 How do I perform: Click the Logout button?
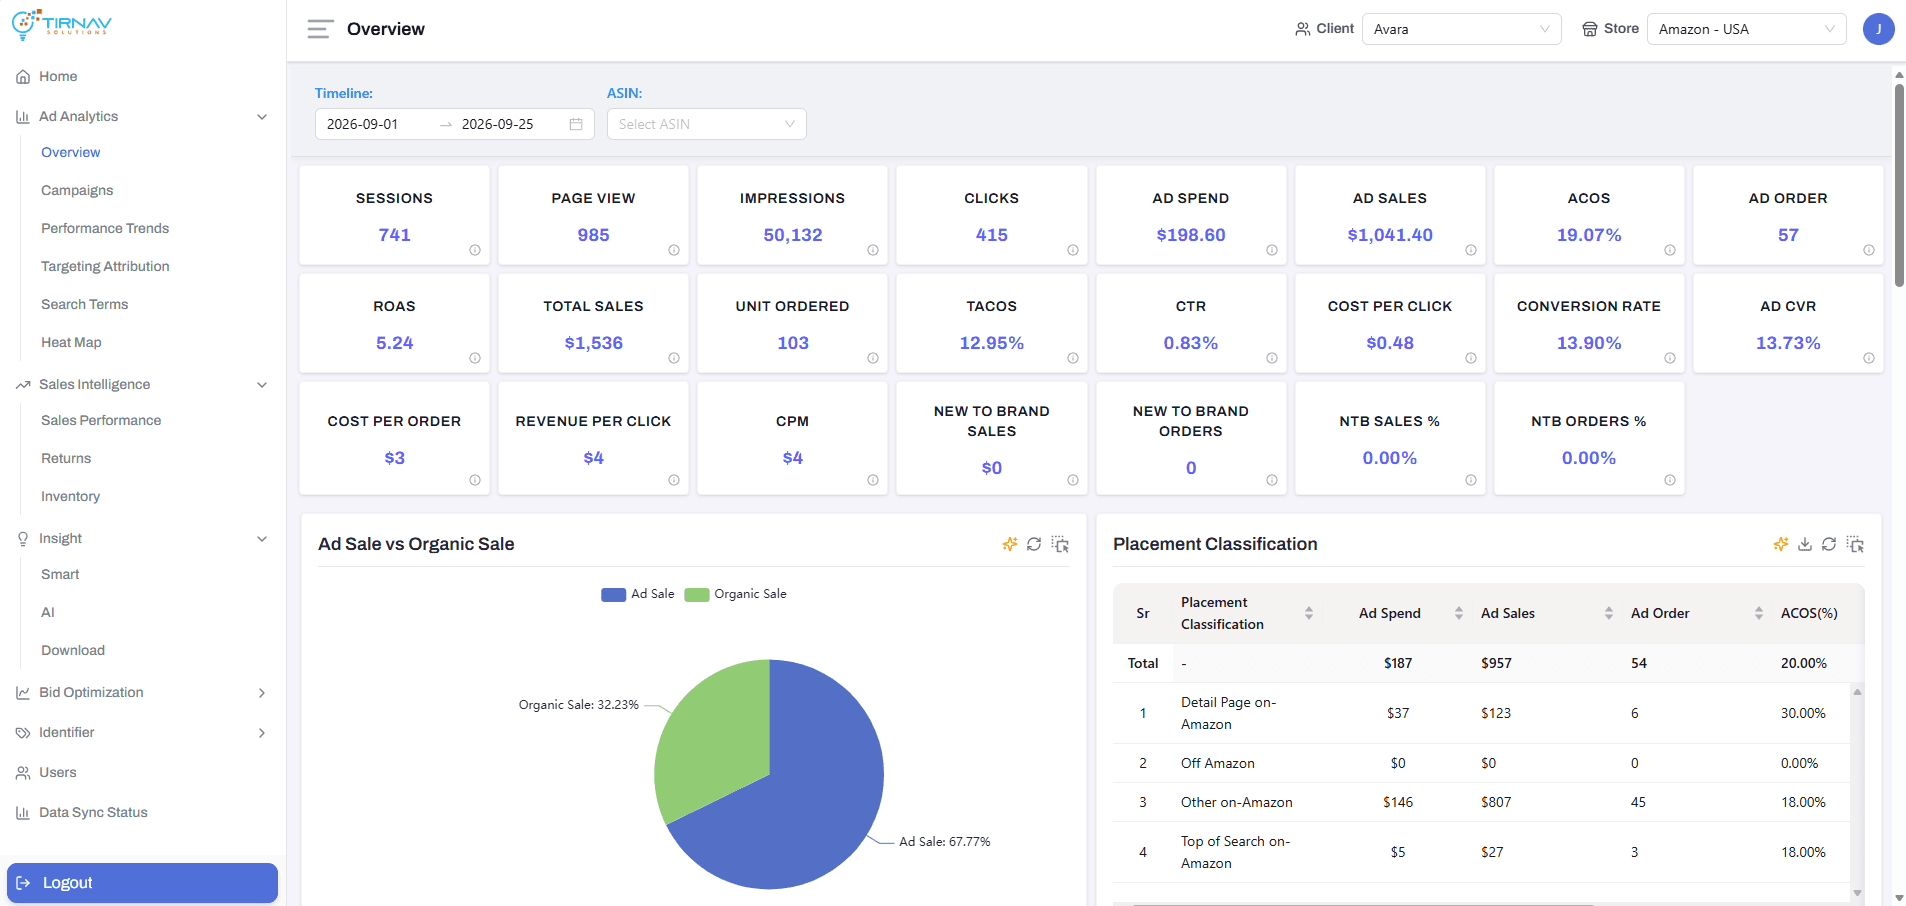point(142,883)
